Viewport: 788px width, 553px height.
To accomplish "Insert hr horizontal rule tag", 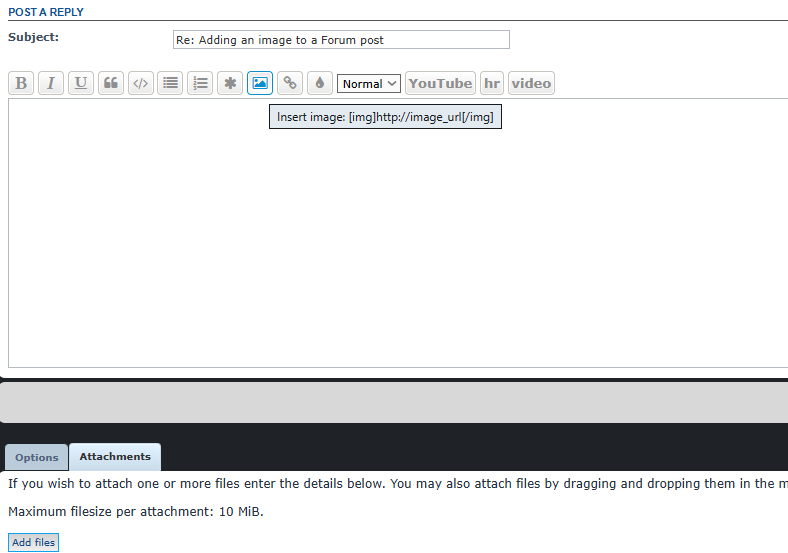I will 491,83.
